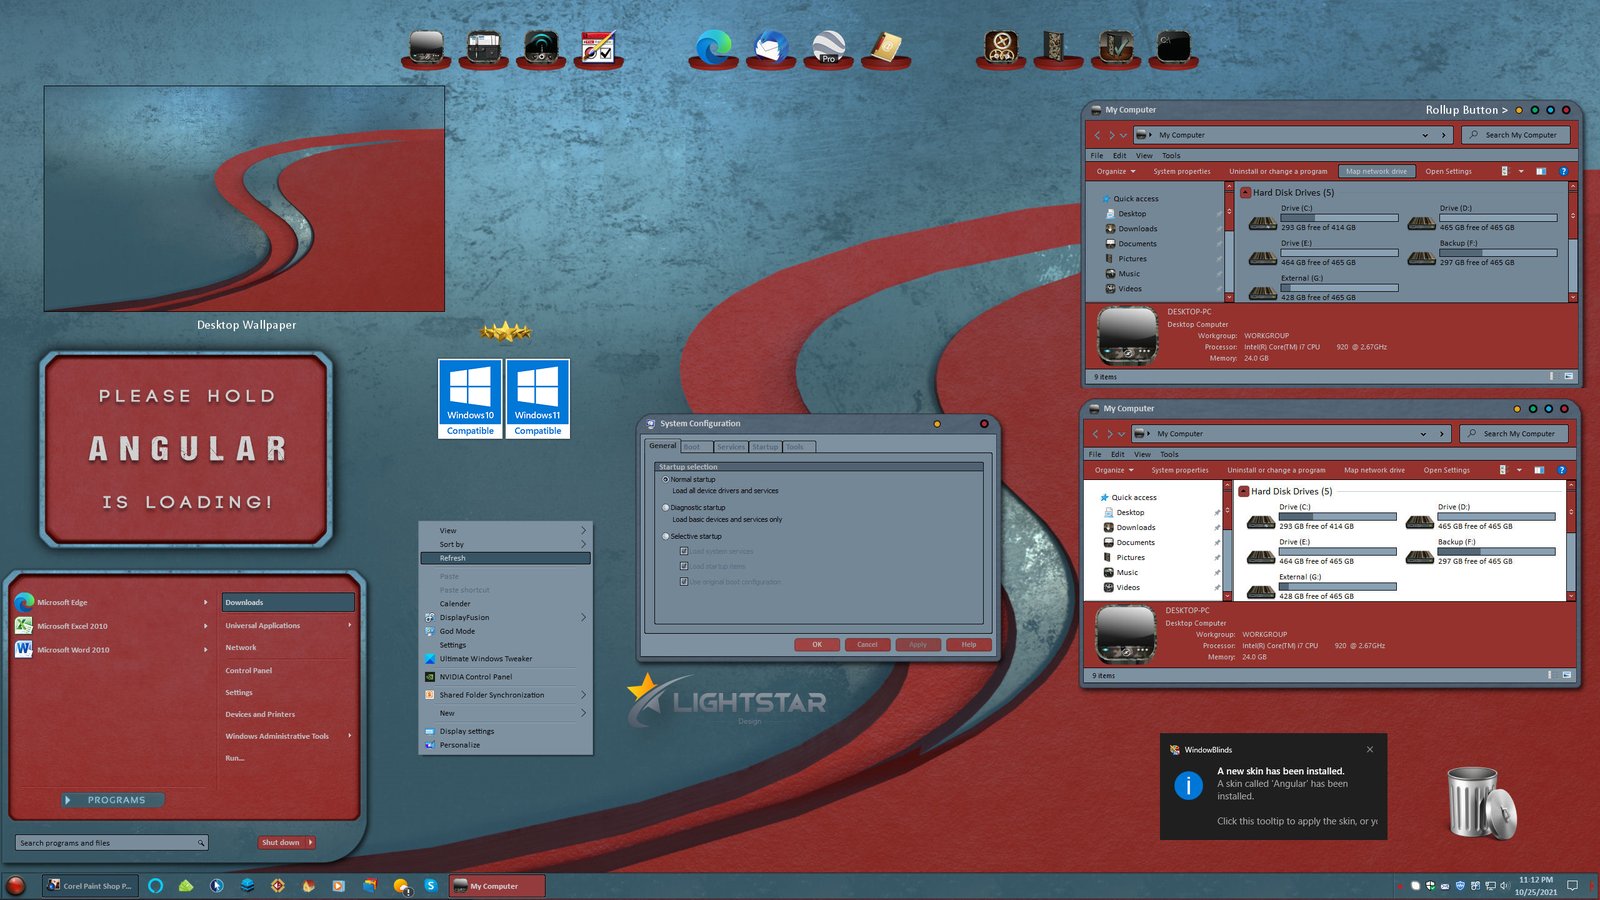Screen dimensions: 1600x900
Task: Click the yellow Rollup button in top window
Action: click(x=1519, y=110)
